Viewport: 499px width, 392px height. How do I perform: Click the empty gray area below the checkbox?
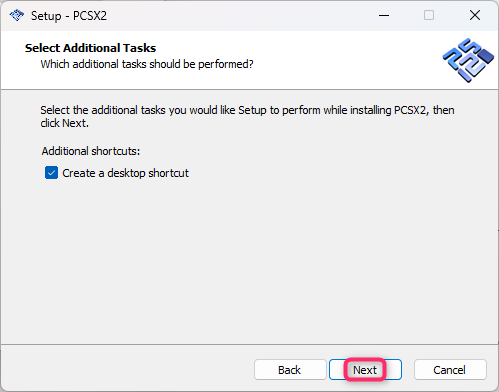(x=249, y=260)
